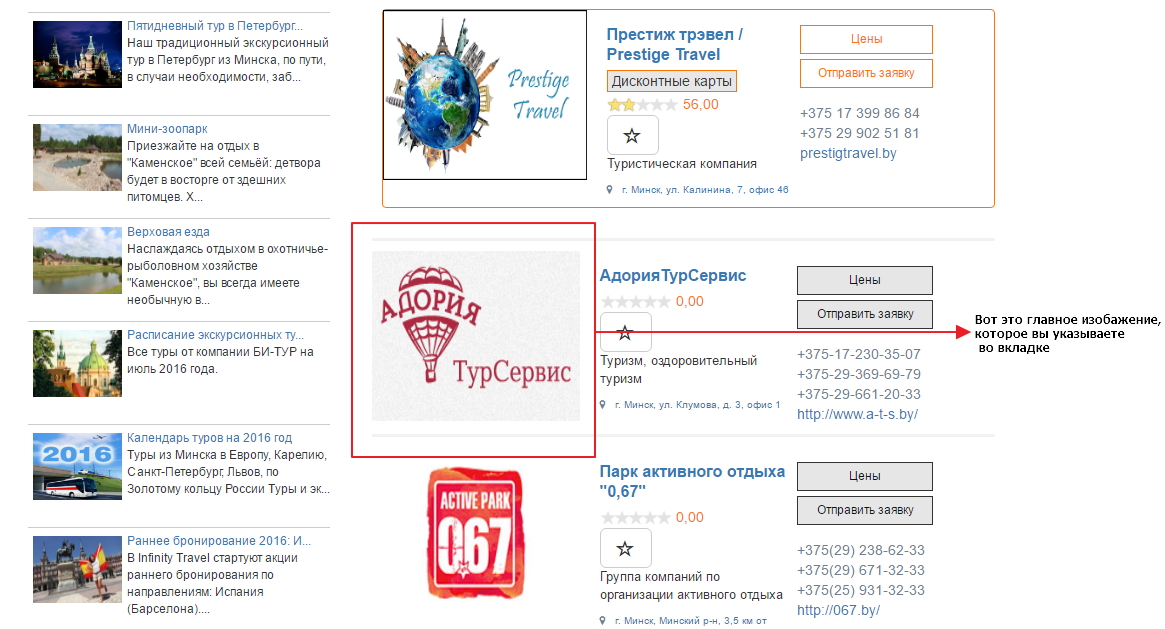The height and width of the screenshot is (629, 1165).
Task: Open Prestige Travel globe logo image
Action: [484, 94]
